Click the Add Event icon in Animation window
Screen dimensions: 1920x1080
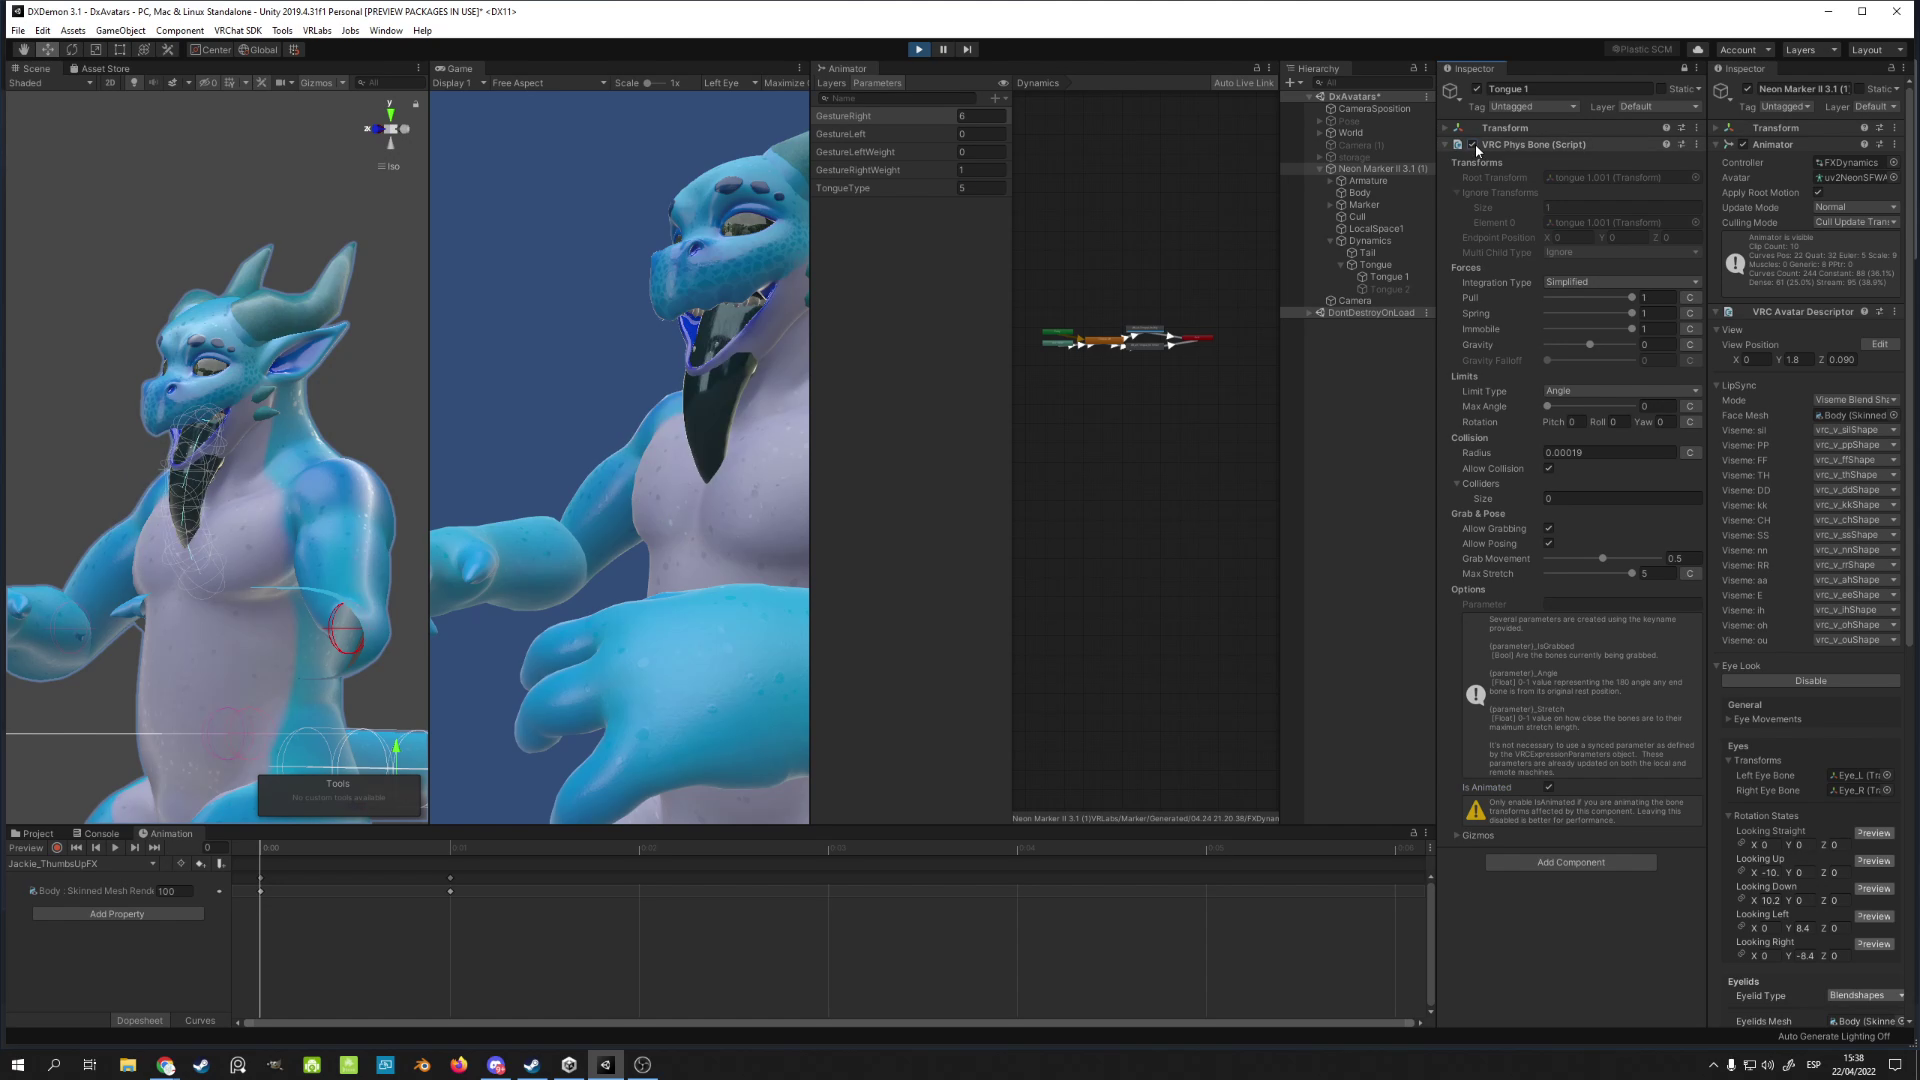(x=220, y=864)
